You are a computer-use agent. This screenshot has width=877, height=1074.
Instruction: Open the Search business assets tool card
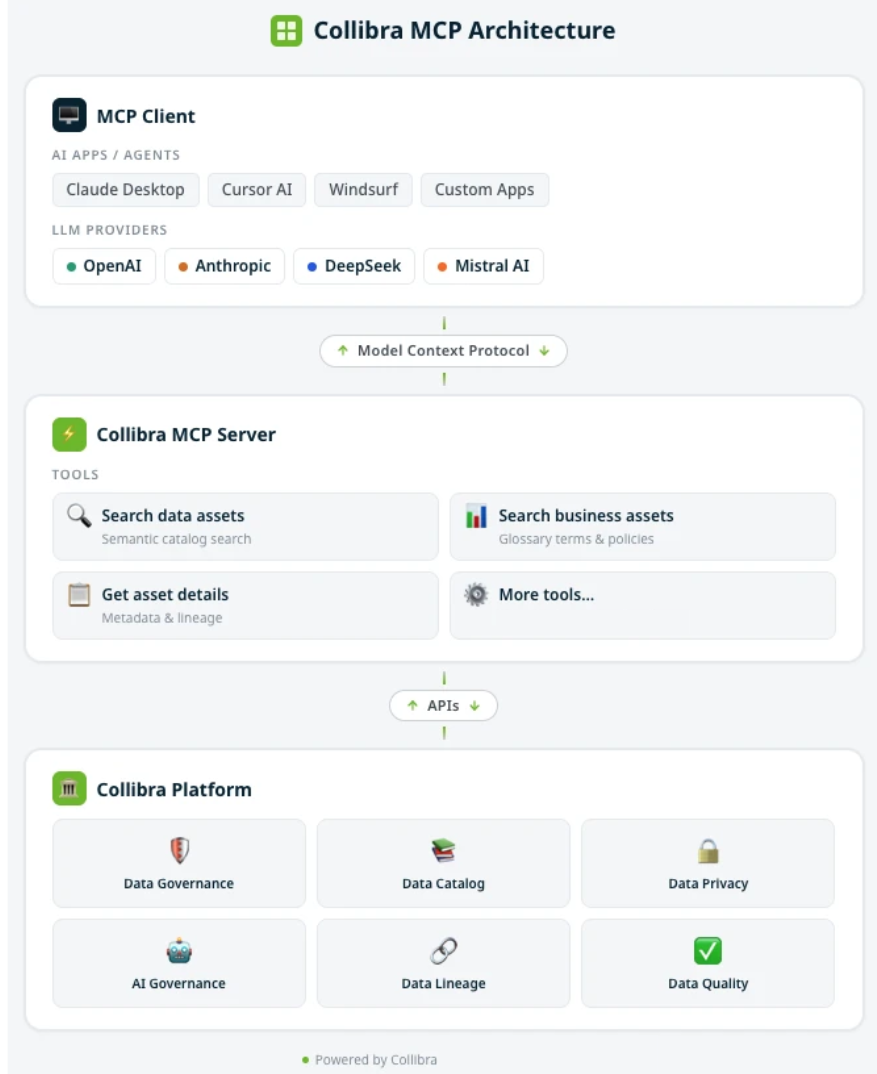pos(643,527)
